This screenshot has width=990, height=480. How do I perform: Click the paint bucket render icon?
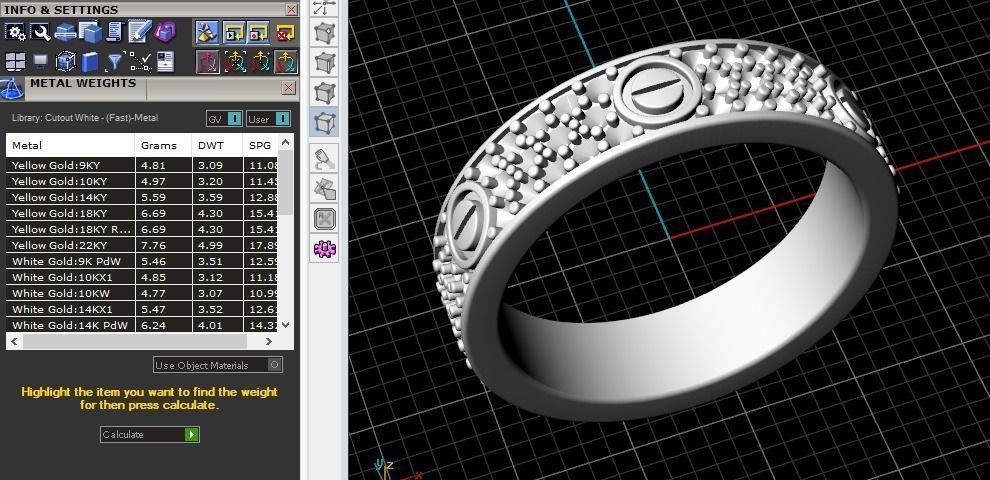point(325,159)
